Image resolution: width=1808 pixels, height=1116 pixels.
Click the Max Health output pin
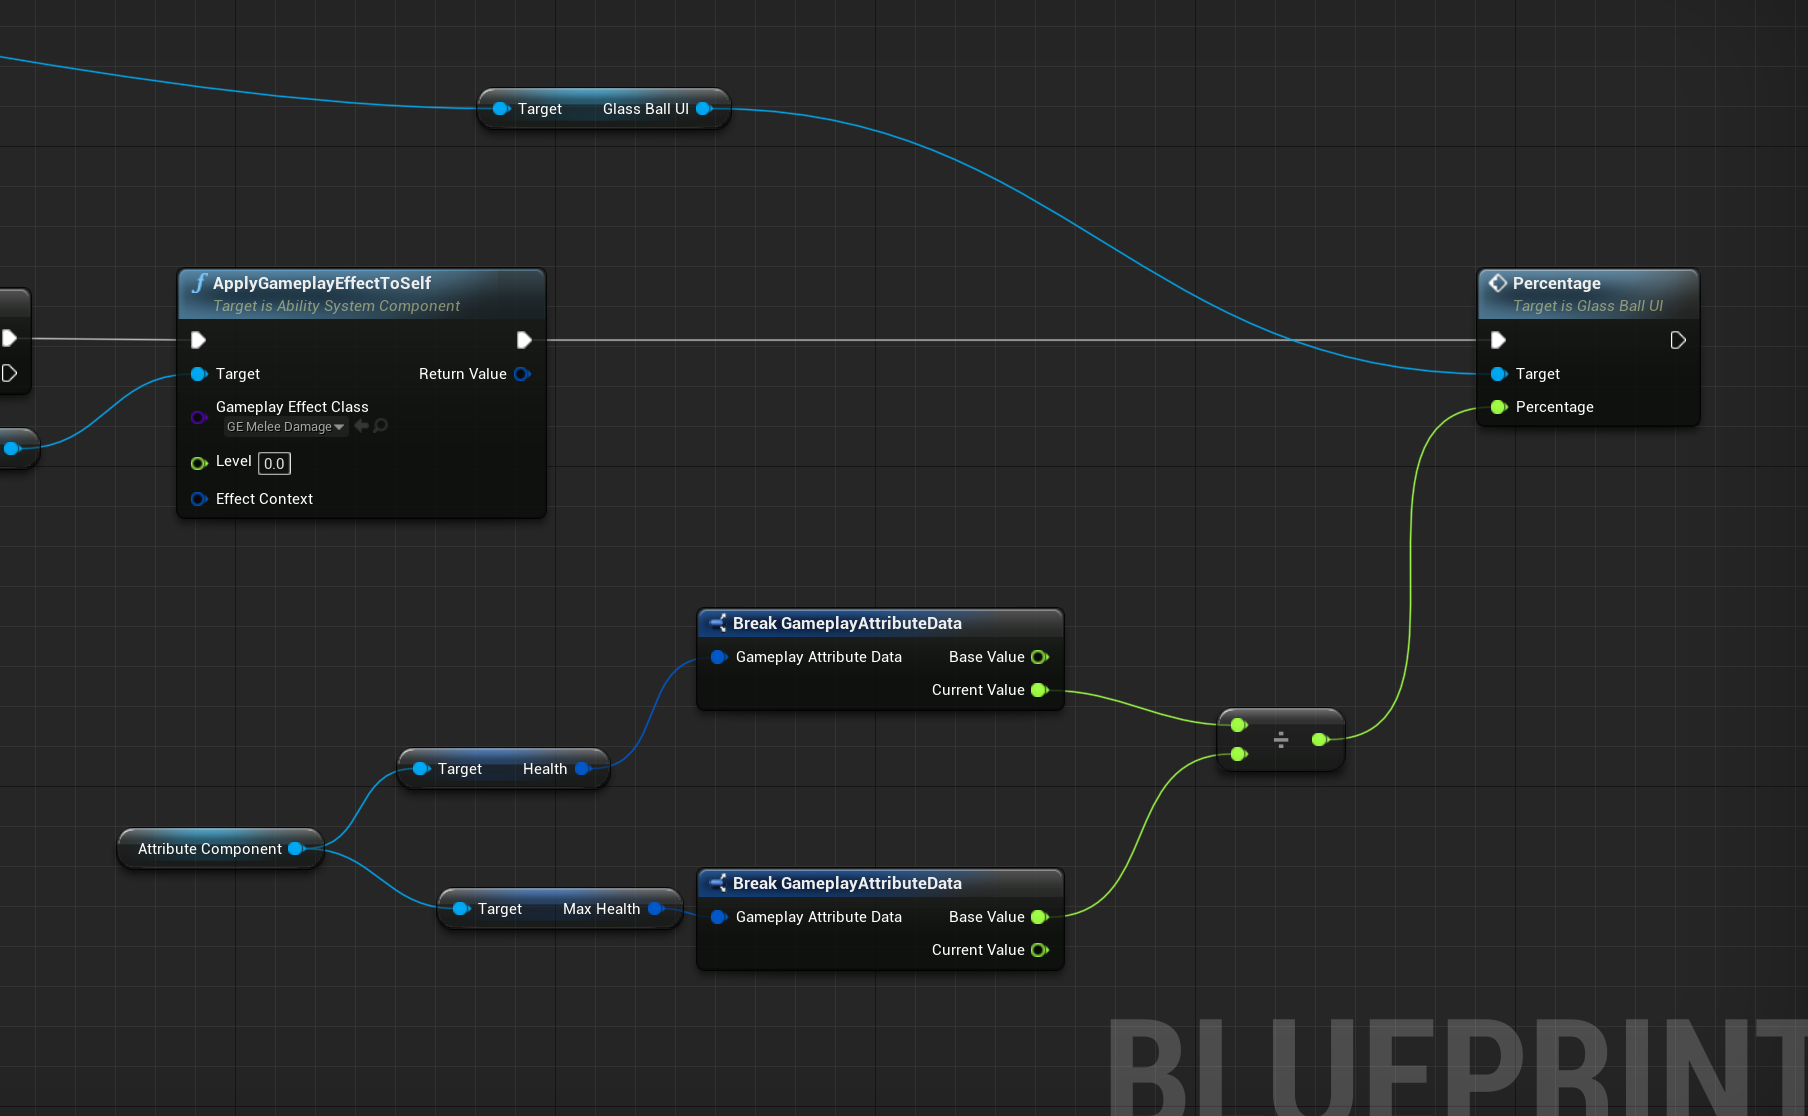(x=657, y=908)
